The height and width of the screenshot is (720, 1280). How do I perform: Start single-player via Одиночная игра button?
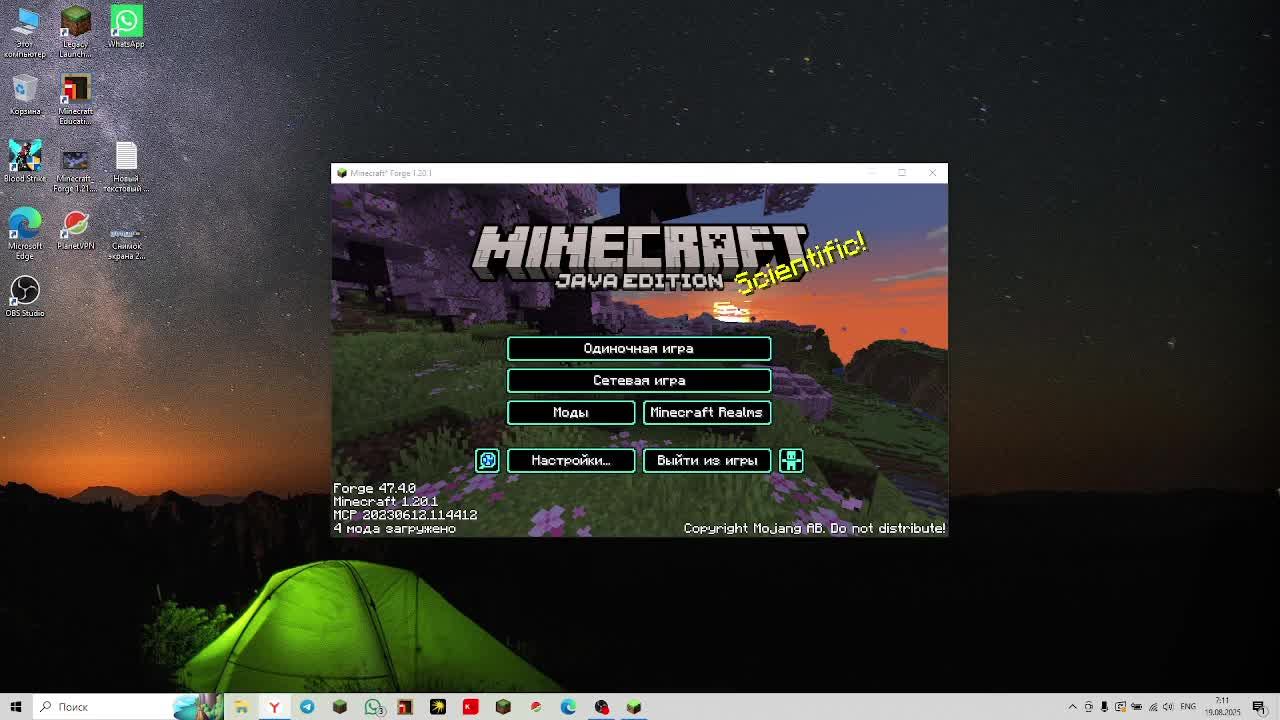coord(639,348)
